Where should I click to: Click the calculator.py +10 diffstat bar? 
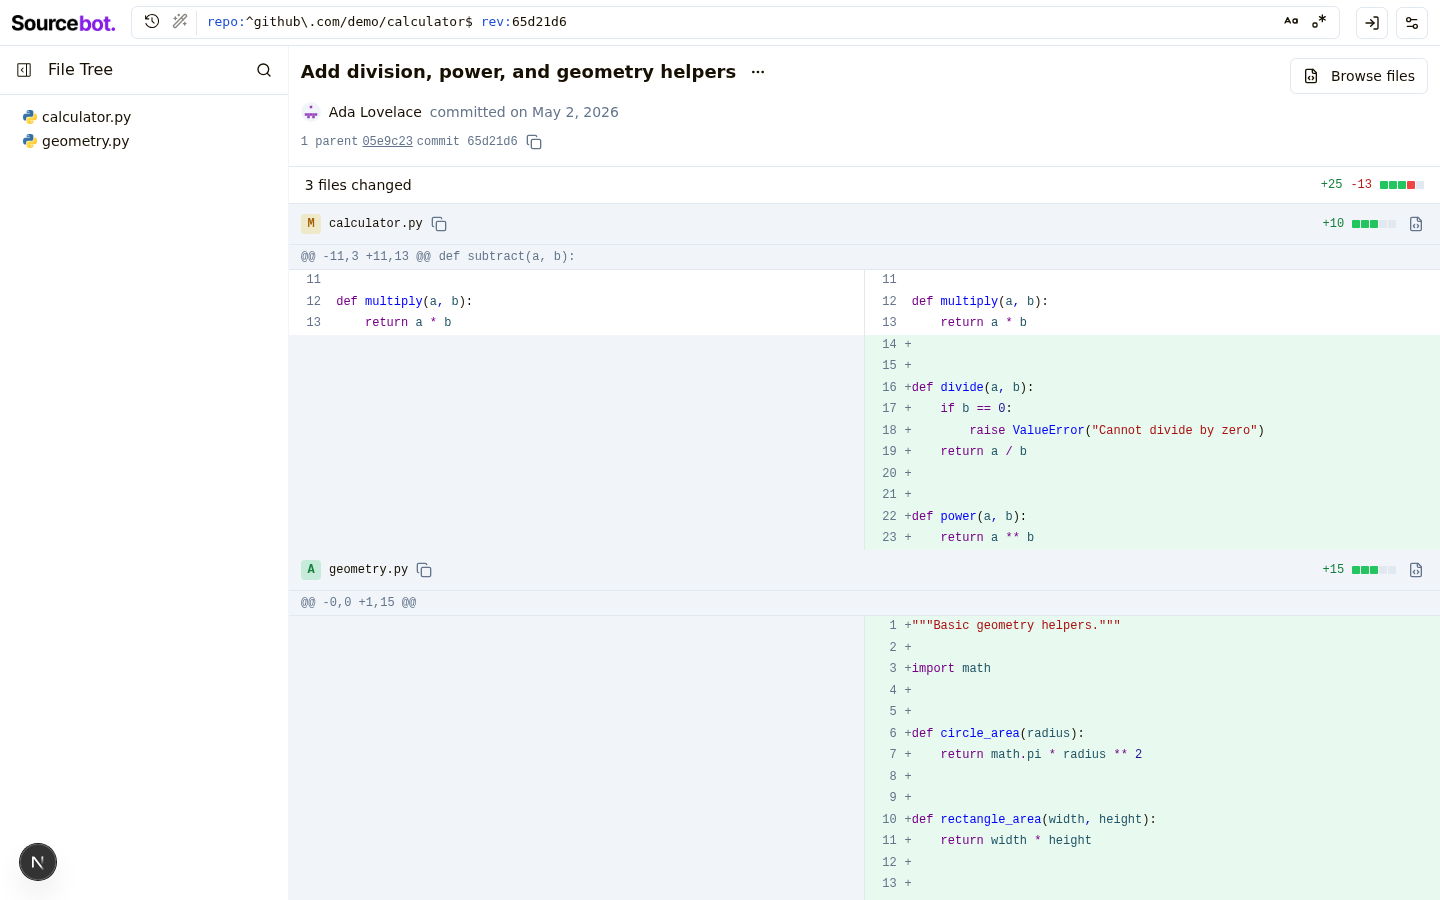[x=1374, y=224]
